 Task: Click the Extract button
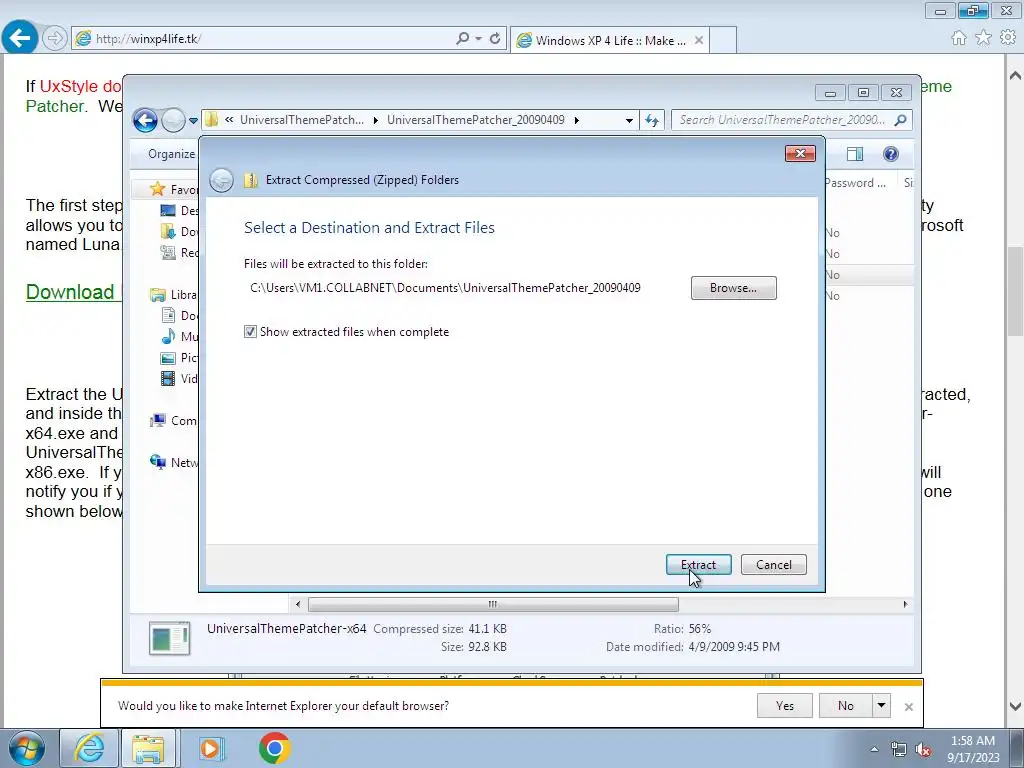[698, 565]
